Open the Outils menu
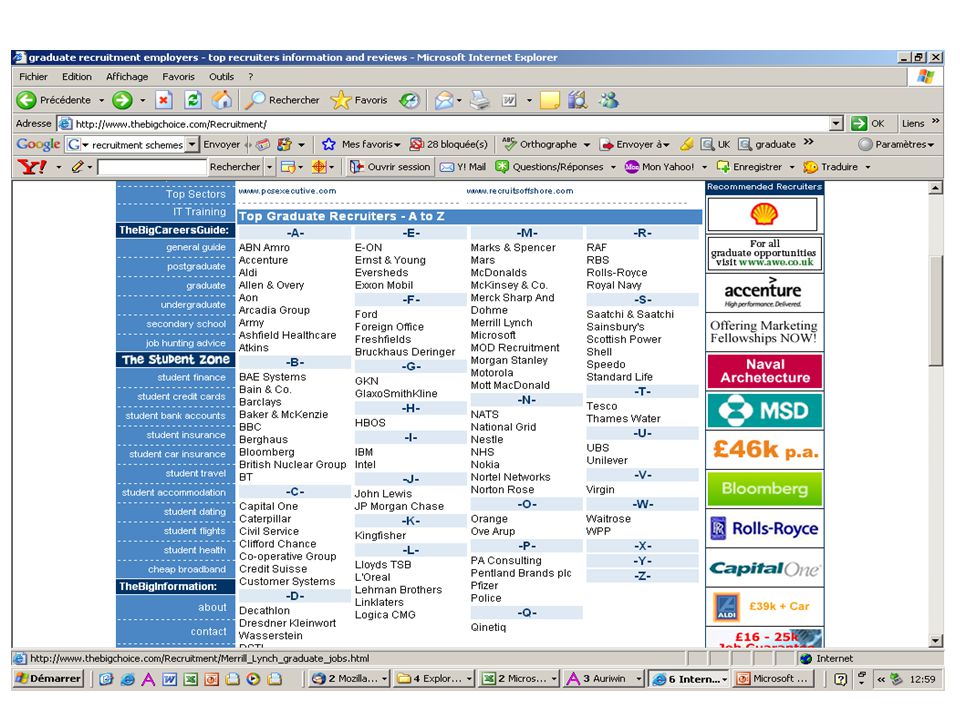 [x=221, y=77]
